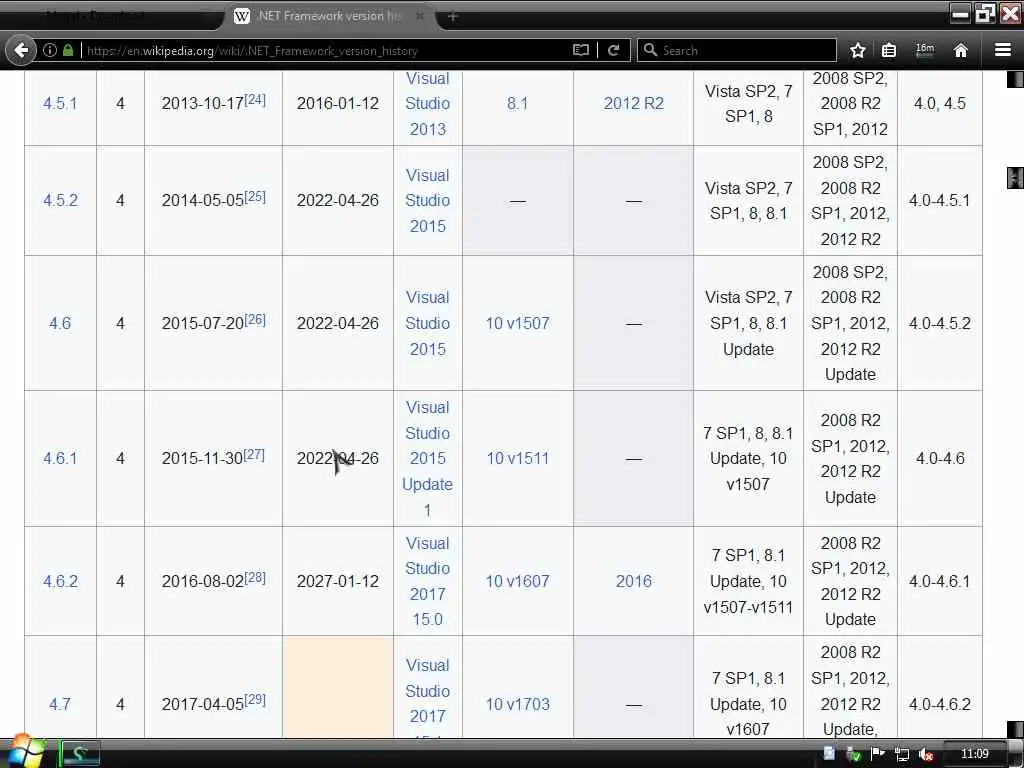
Task: Click the magnifier icon in Search box
Action: (650, 50)
